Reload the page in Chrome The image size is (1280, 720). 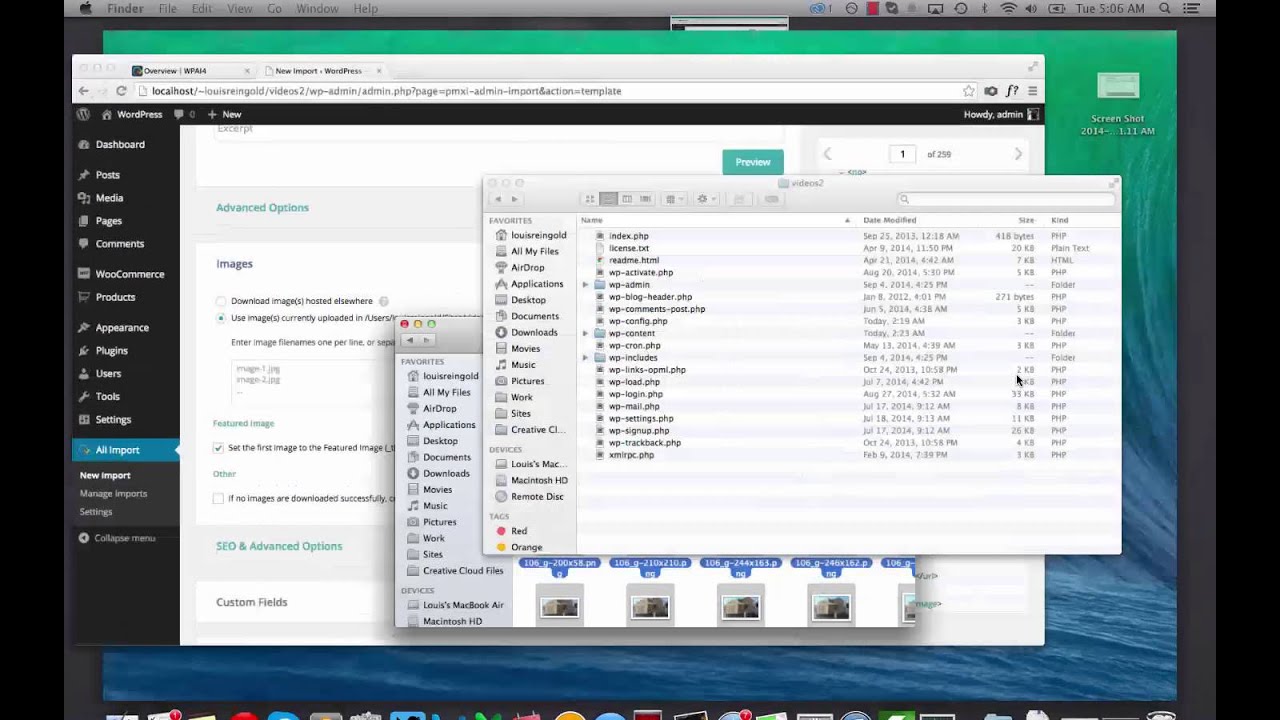(121, 91)
